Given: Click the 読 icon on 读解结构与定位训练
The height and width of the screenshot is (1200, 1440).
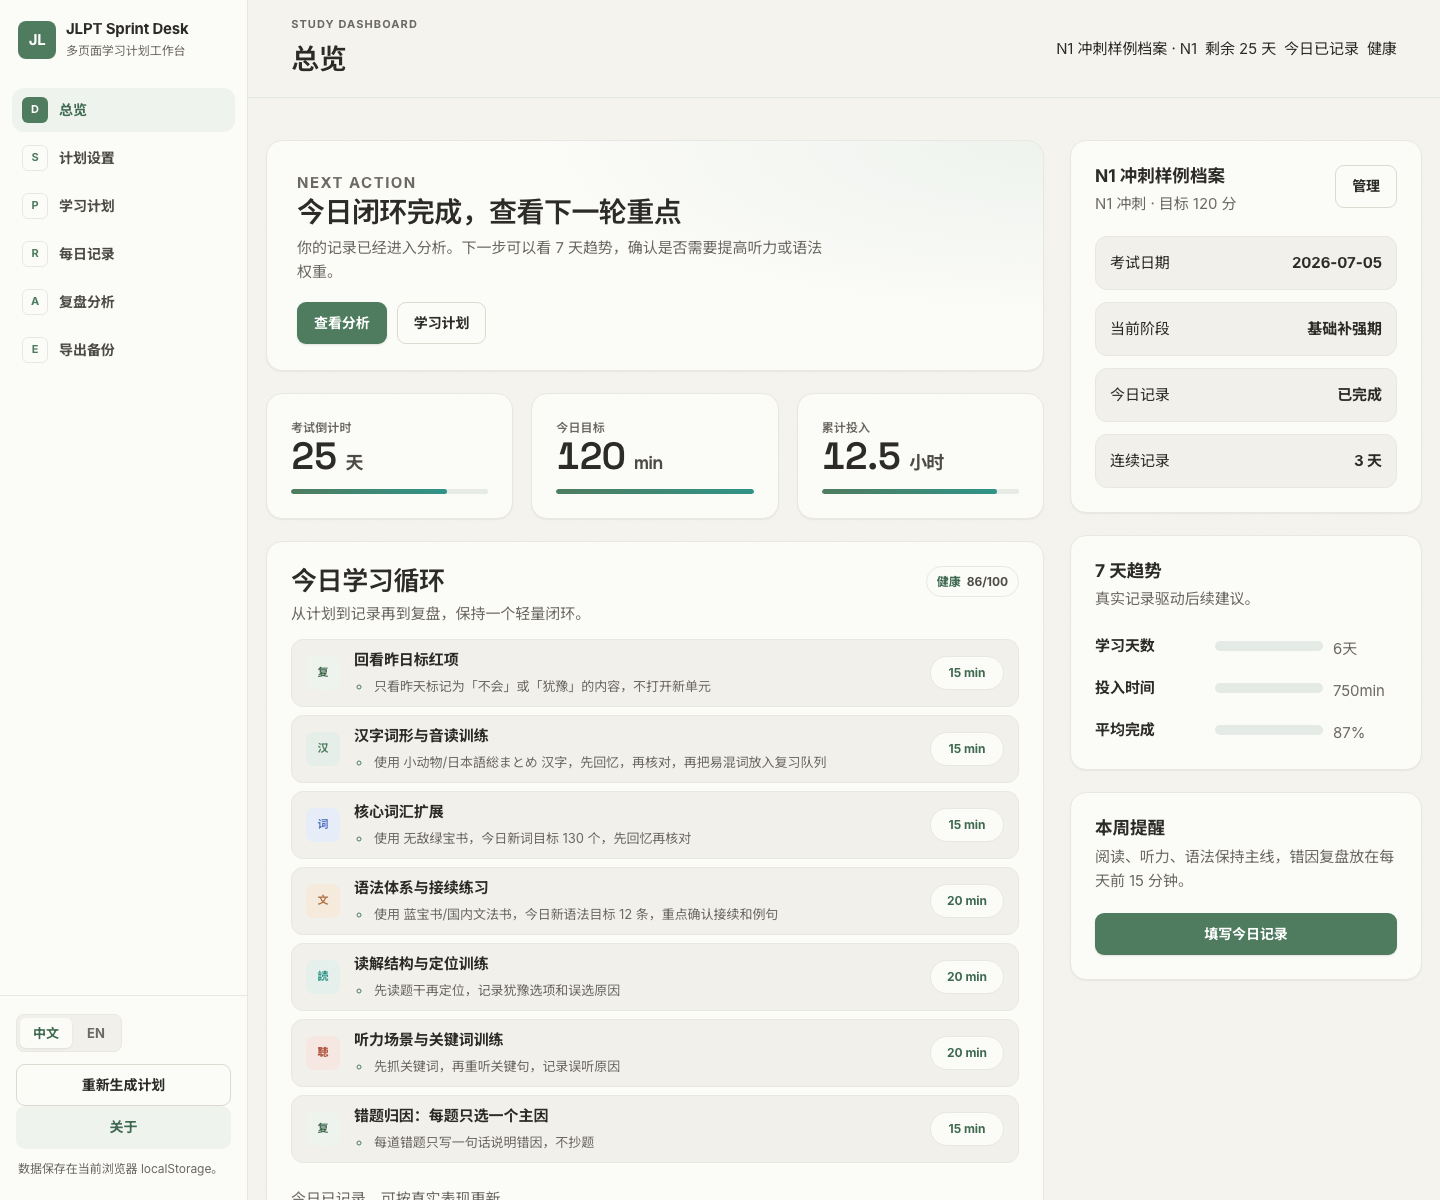Looking at the screenshot, I should [323, 977].
